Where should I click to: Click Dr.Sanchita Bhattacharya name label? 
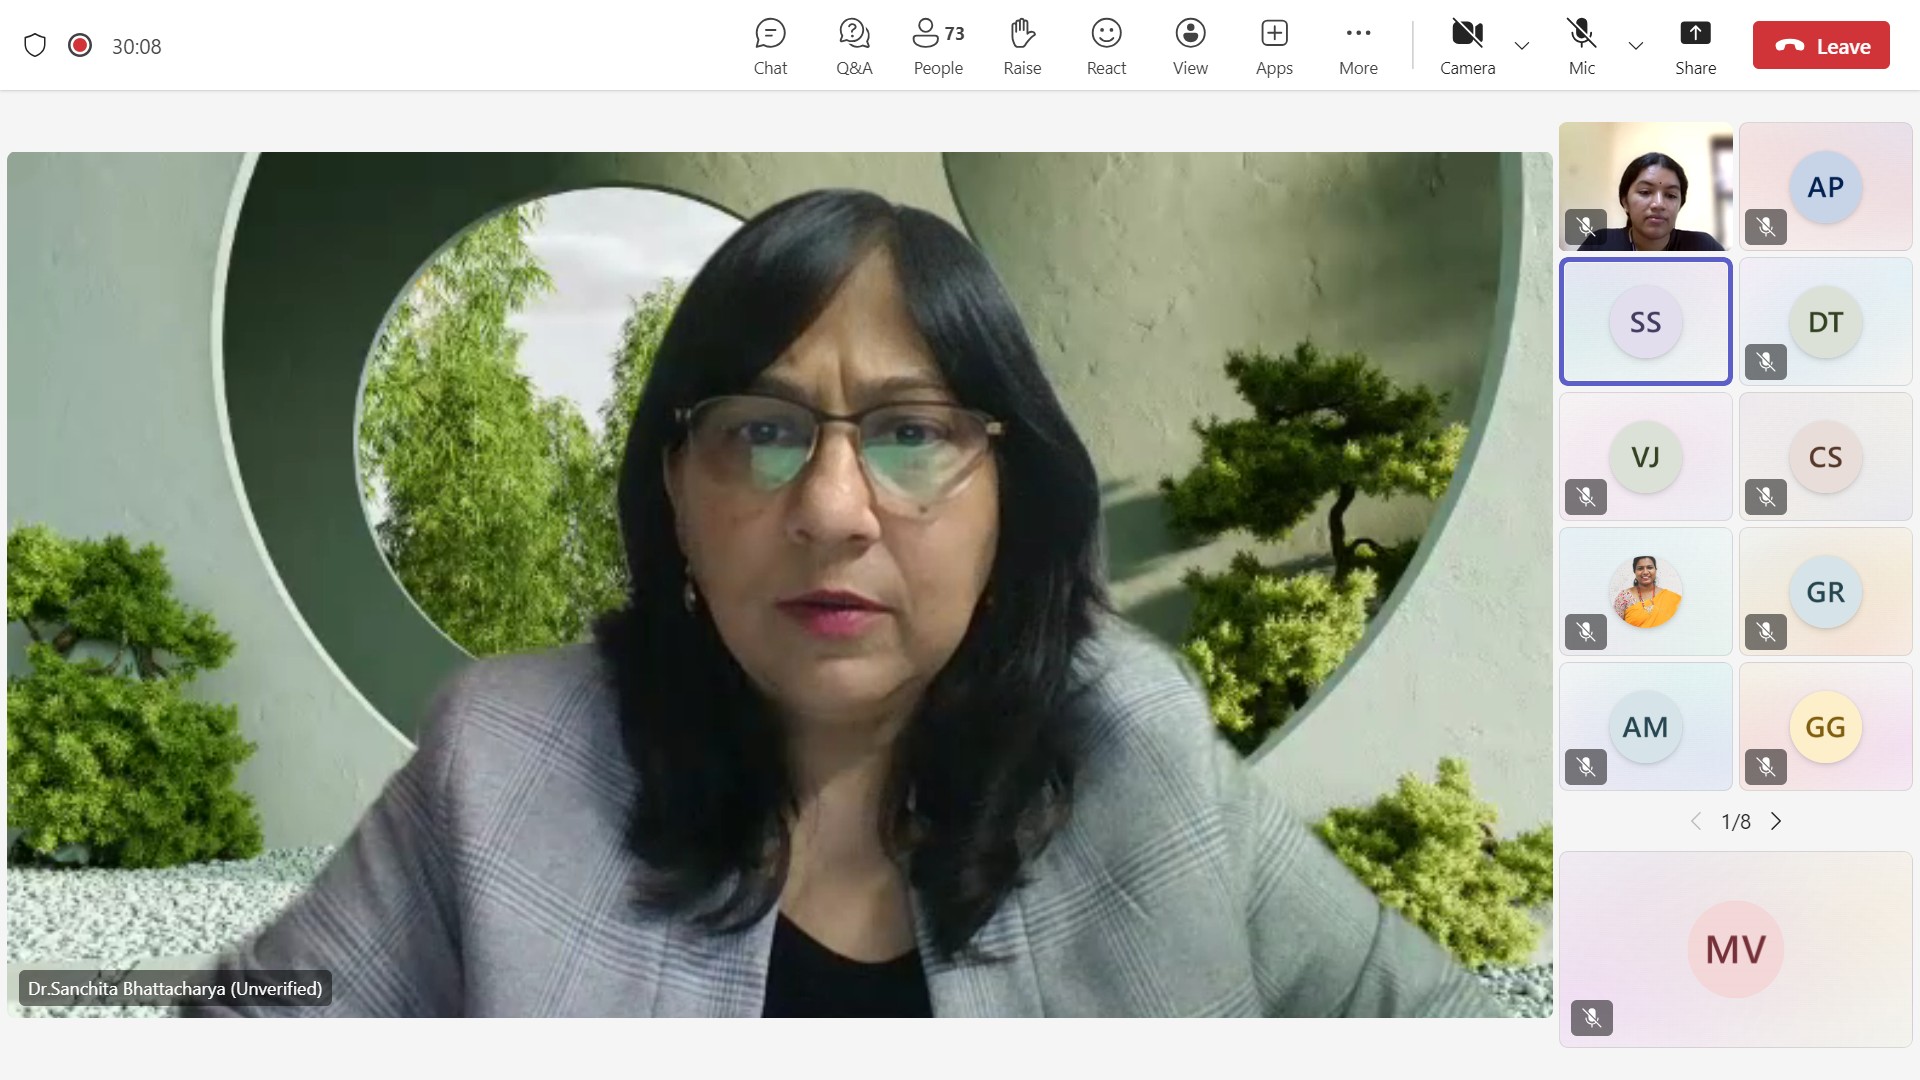[175, 989]
